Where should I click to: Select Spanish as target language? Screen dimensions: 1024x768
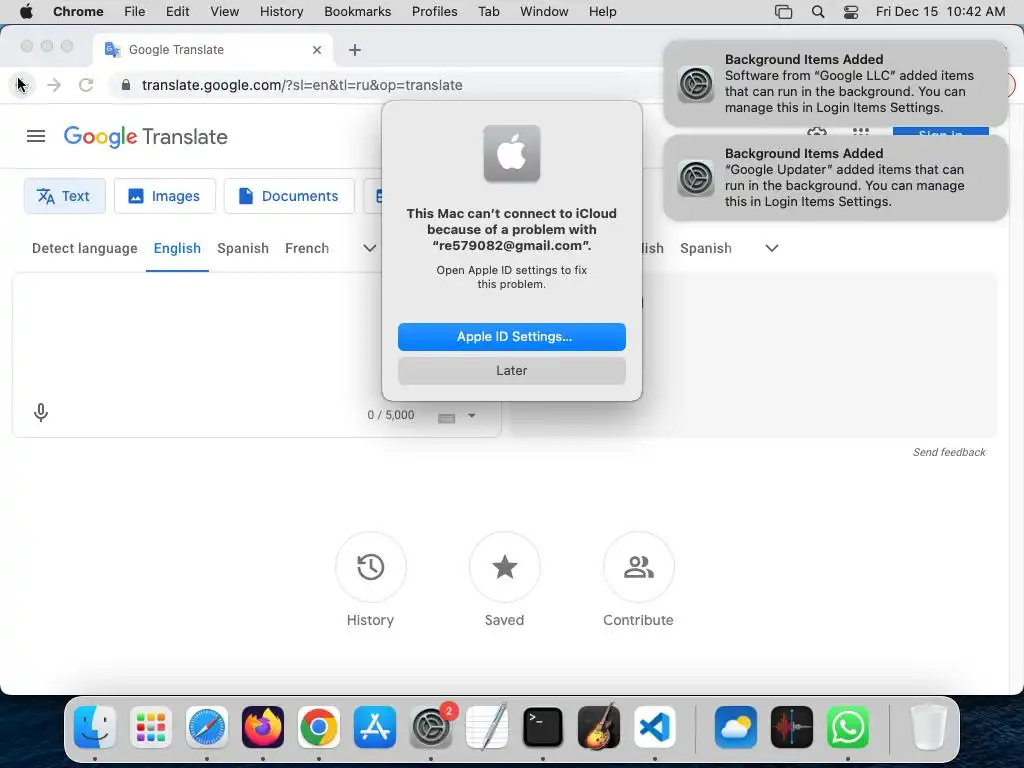pos(706,248)
